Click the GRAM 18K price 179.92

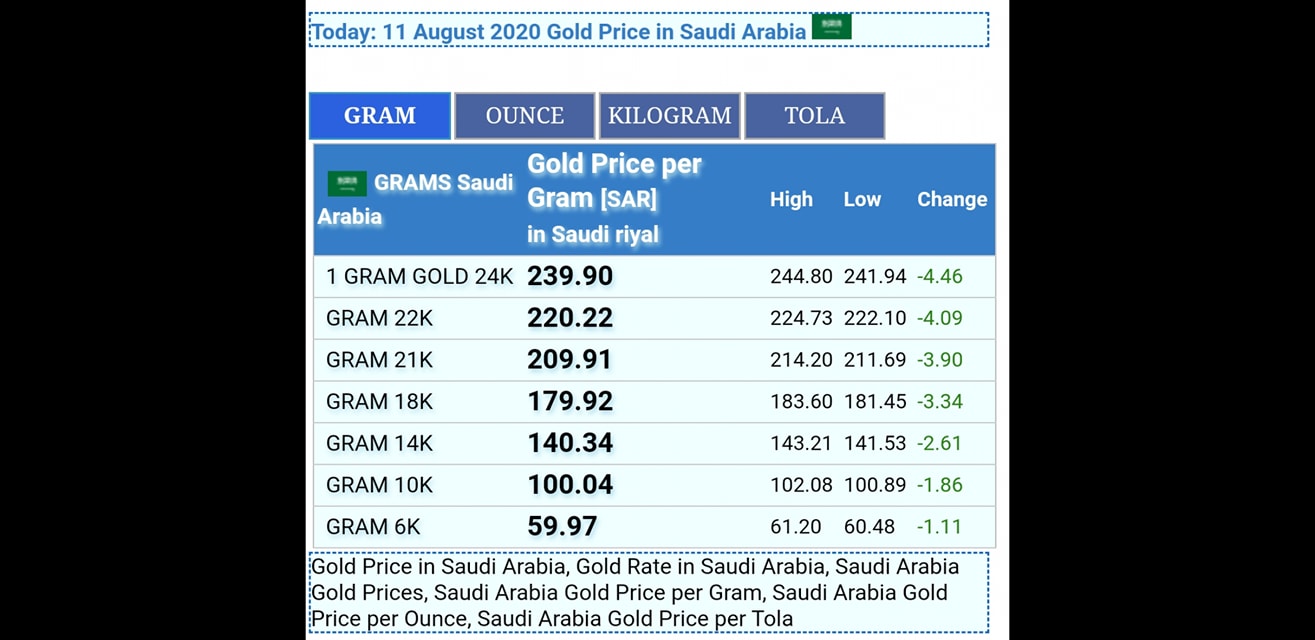570,401
